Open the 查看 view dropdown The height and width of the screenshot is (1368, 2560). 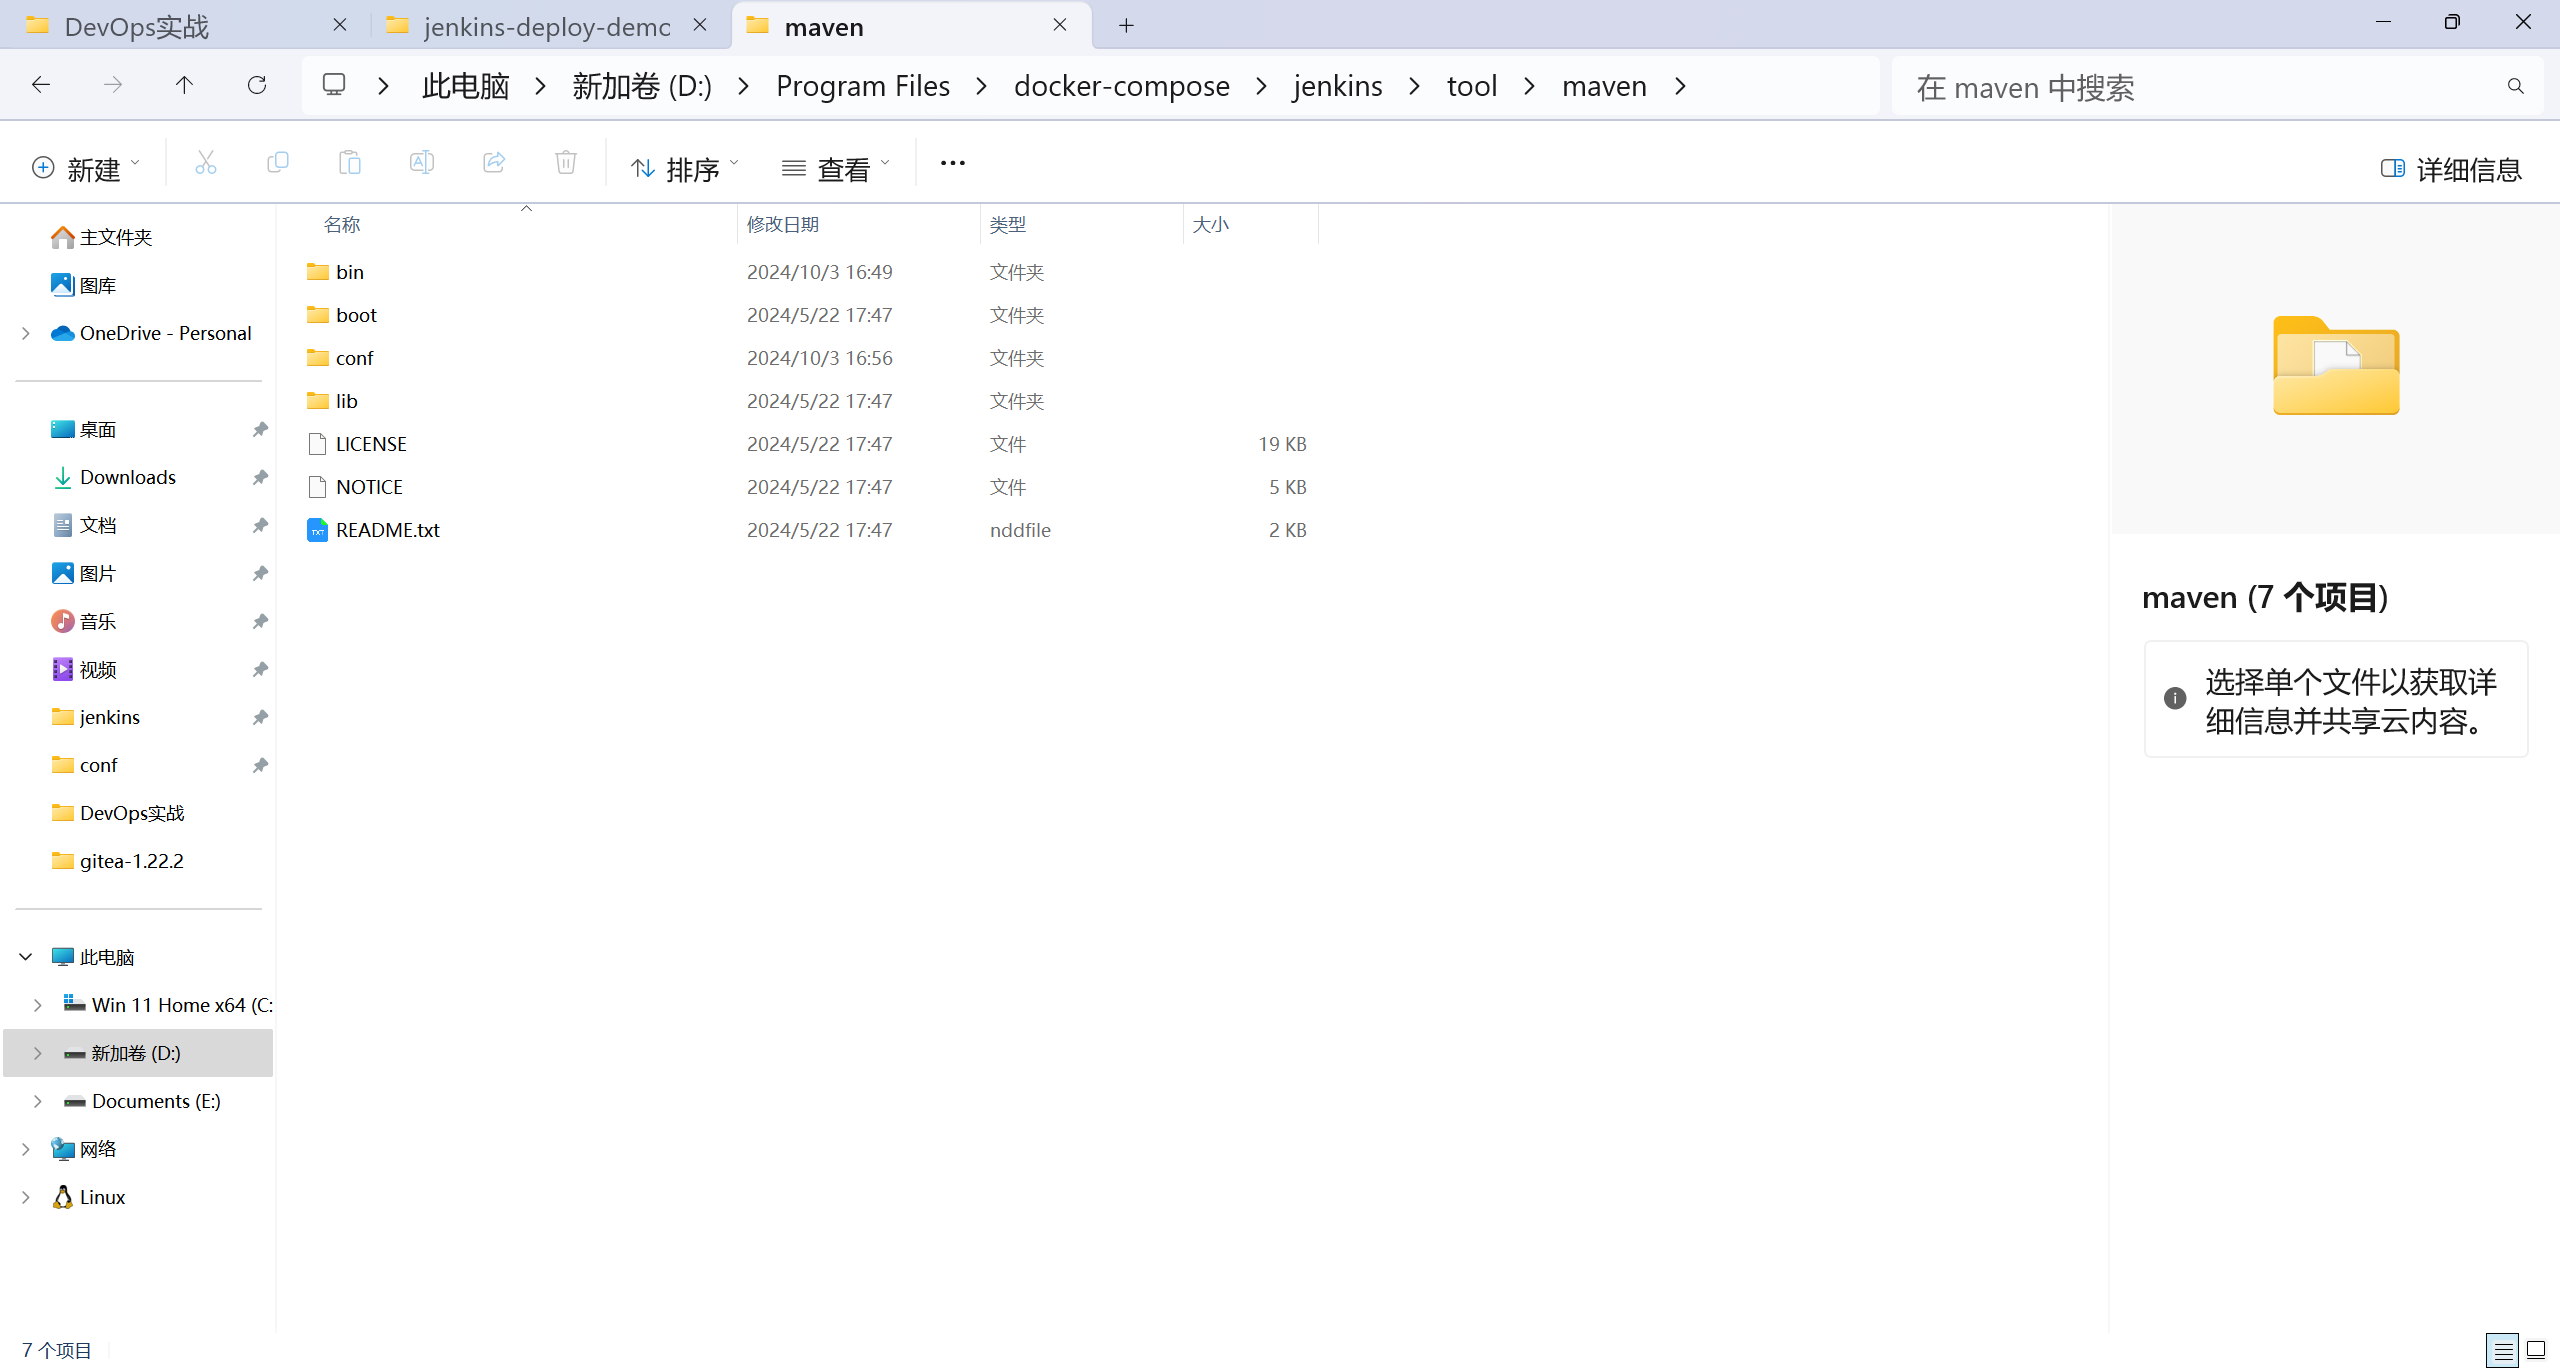[x=836, y=169]
